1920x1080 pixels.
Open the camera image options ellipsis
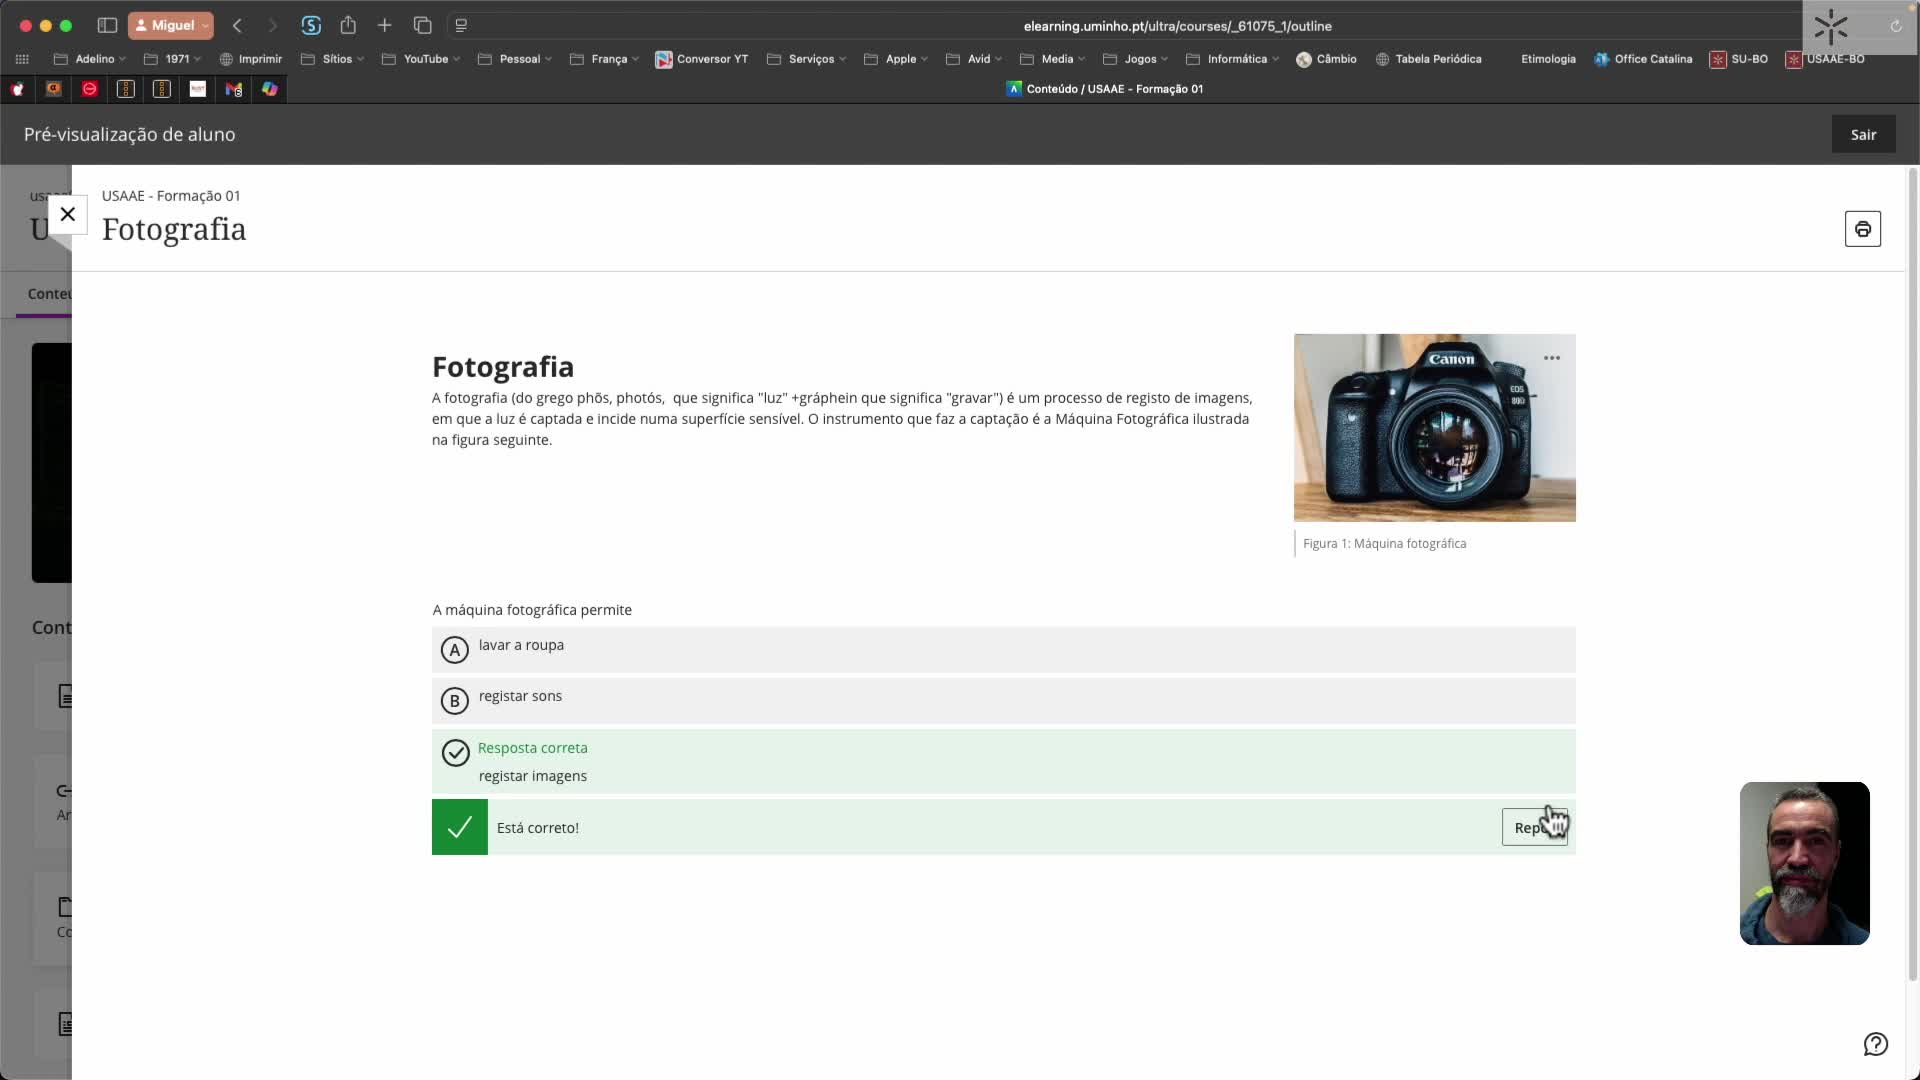coord(1551,358)
